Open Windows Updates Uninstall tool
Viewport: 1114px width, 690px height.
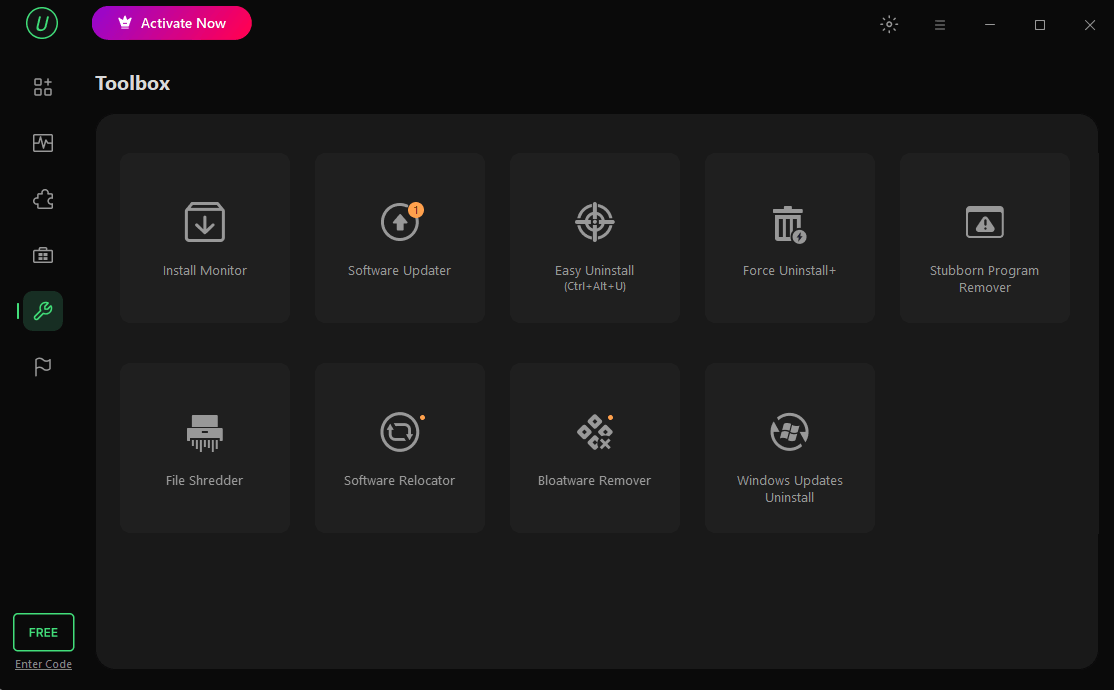[789, 448]
